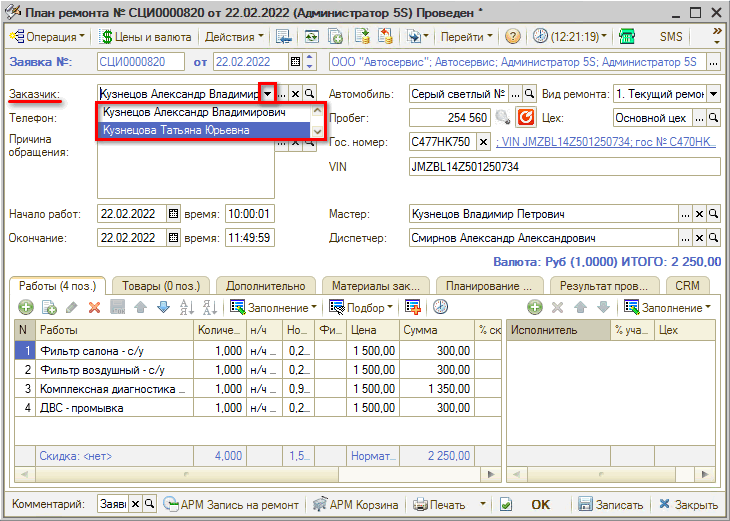Clear the Мастер field with its X button
The image size is (730, 521).
(x=699, y=215)
